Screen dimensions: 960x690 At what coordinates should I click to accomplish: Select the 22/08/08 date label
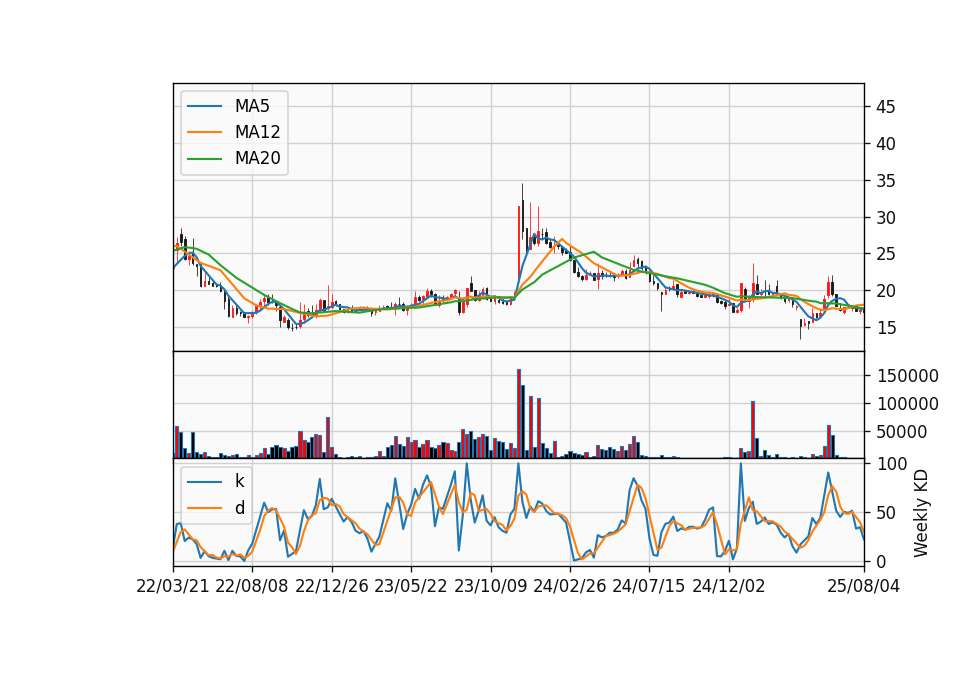point(252,587)
